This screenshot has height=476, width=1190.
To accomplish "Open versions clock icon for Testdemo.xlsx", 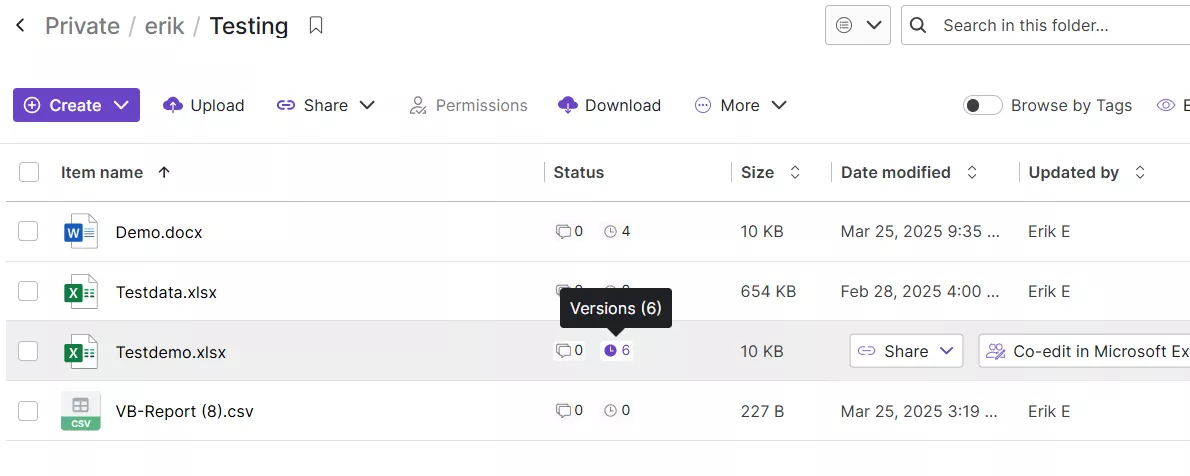I will click(x=610, y=351).
